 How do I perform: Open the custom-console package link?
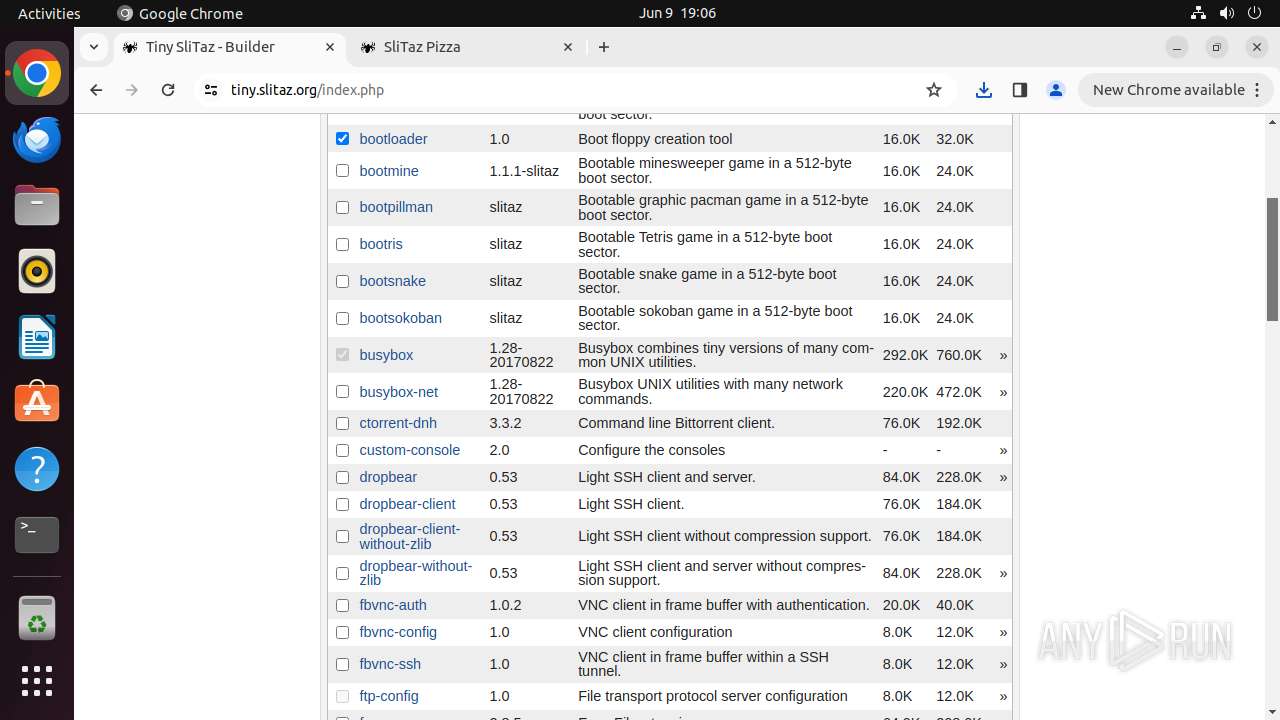point(409,450)
